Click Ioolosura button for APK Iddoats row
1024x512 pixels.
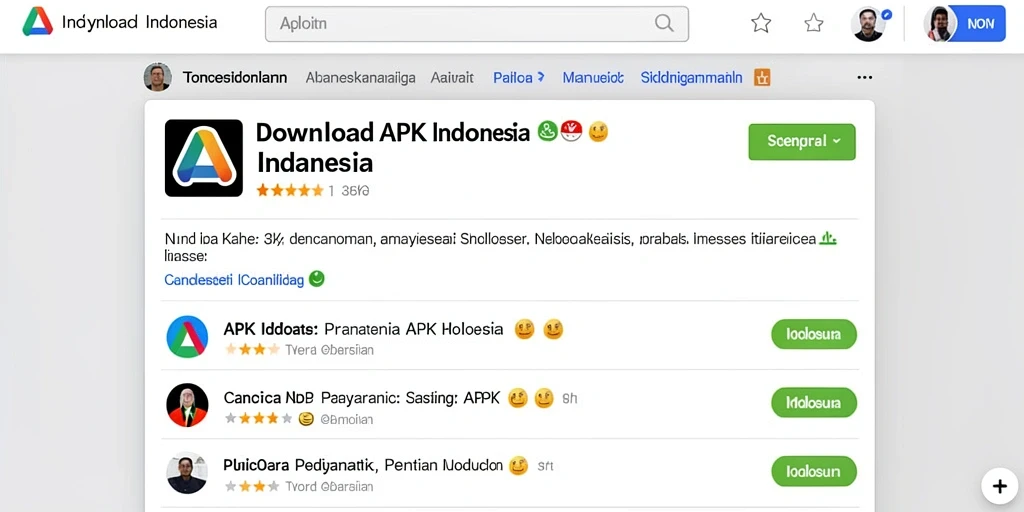(814, 334)
